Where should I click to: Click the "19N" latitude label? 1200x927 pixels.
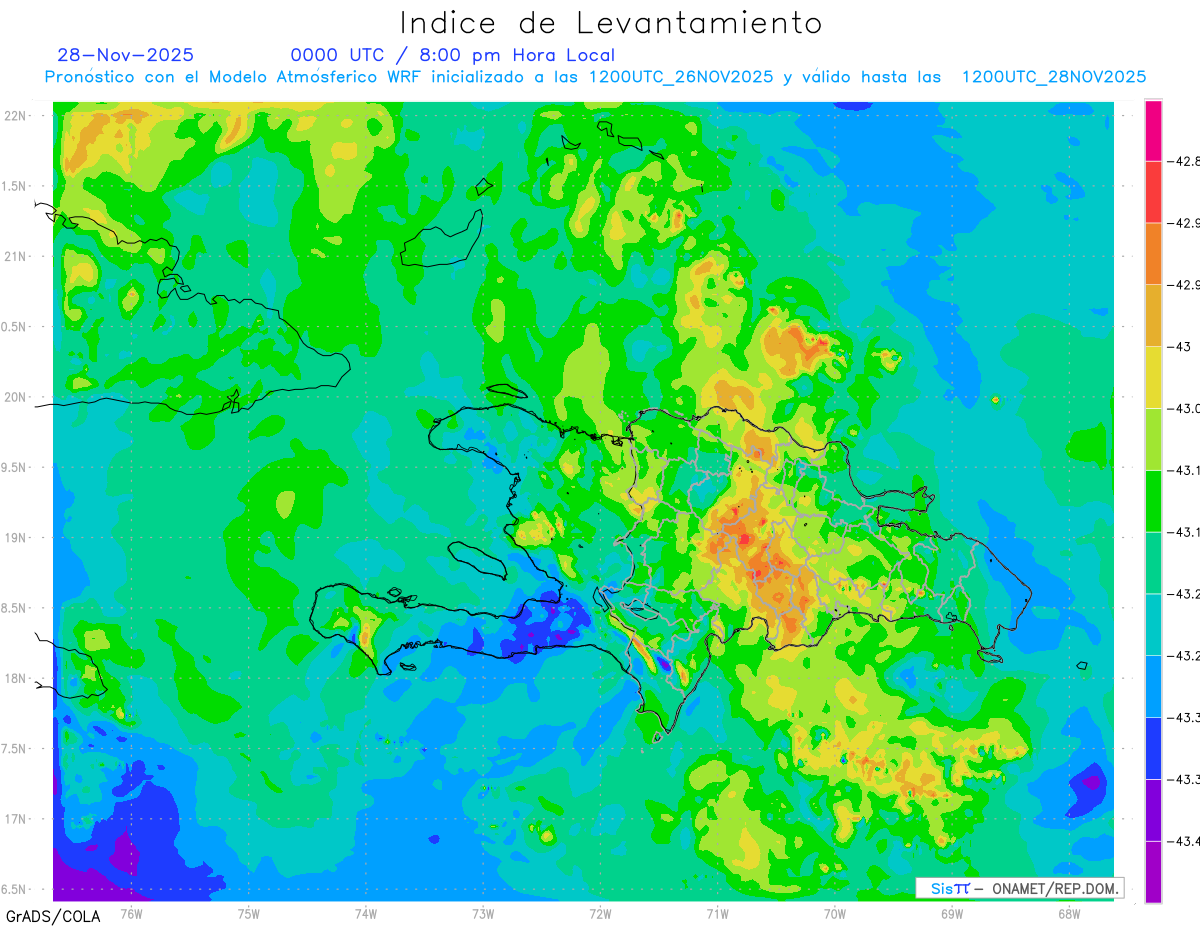[x=17, y=537]
